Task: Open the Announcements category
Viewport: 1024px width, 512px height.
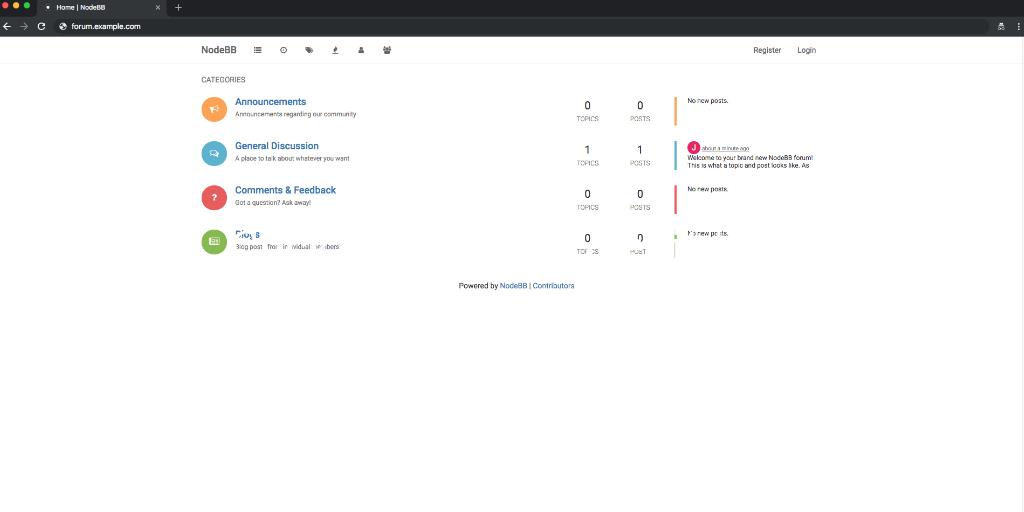Action: click(270, 102)
